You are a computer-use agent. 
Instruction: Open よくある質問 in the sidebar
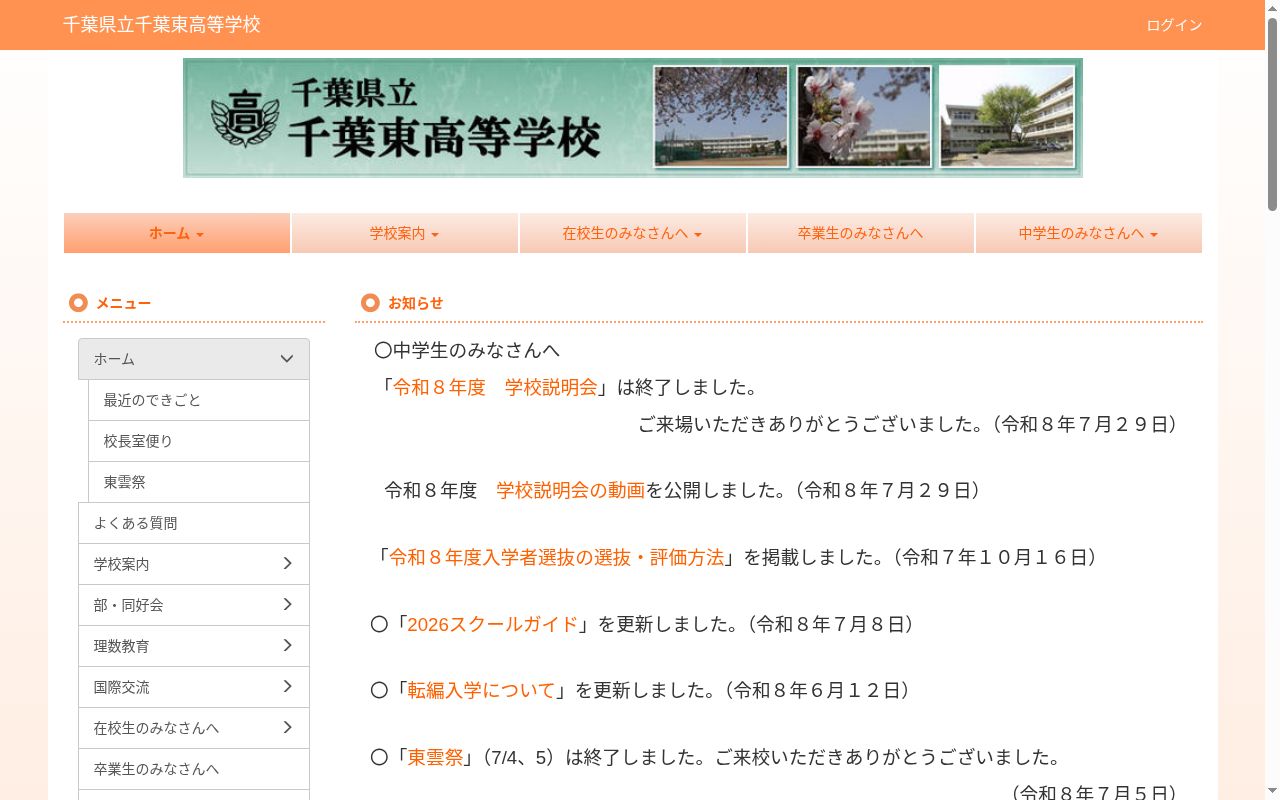tap(194, 523)
